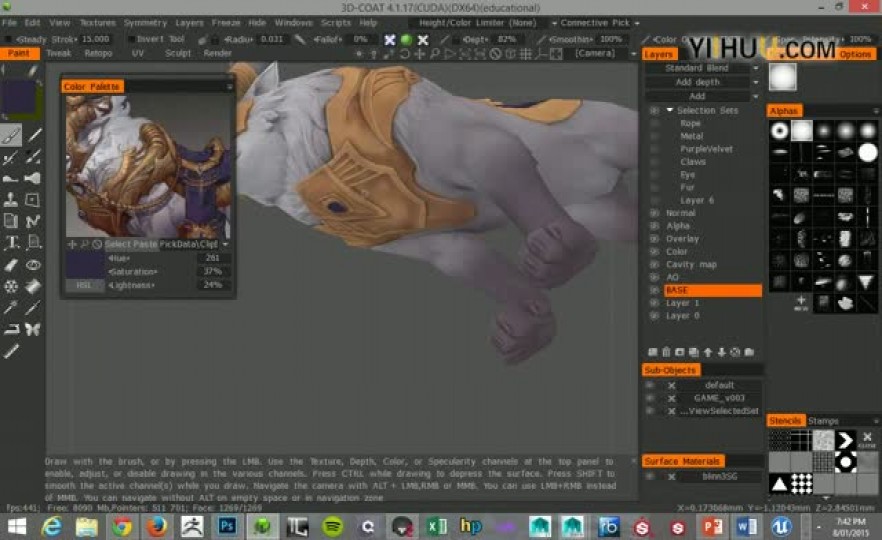Select the butterfly symmetry-copy tool icon

pos(33,330)
